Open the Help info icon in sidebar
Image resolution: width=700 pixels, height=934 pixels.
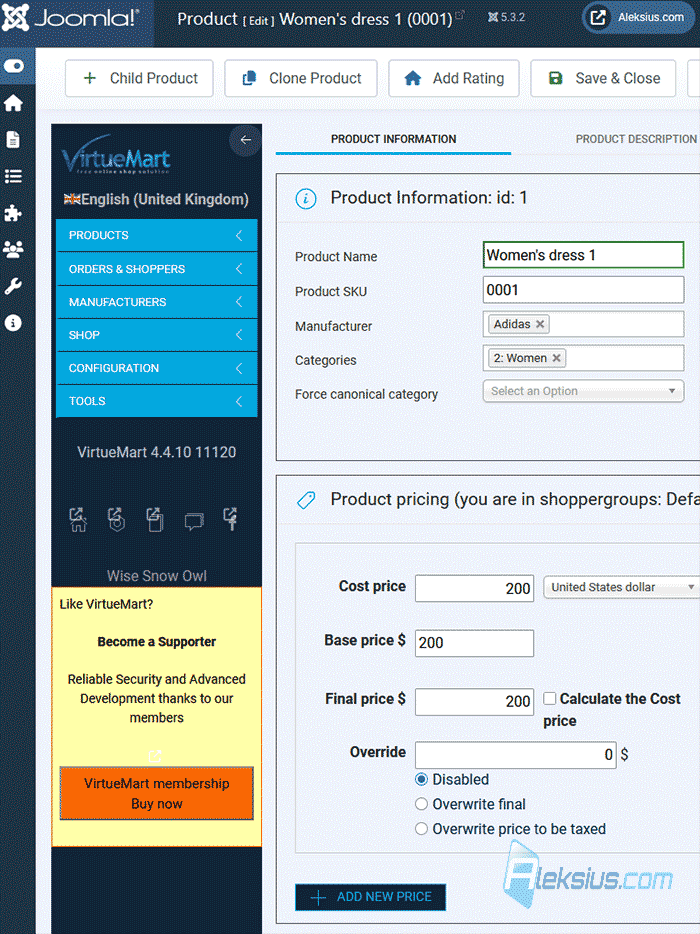[13, 323]
